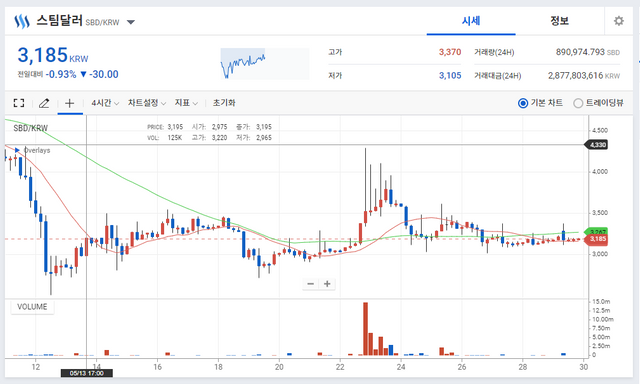Expand the Overlays triangle

coord(17,150)
